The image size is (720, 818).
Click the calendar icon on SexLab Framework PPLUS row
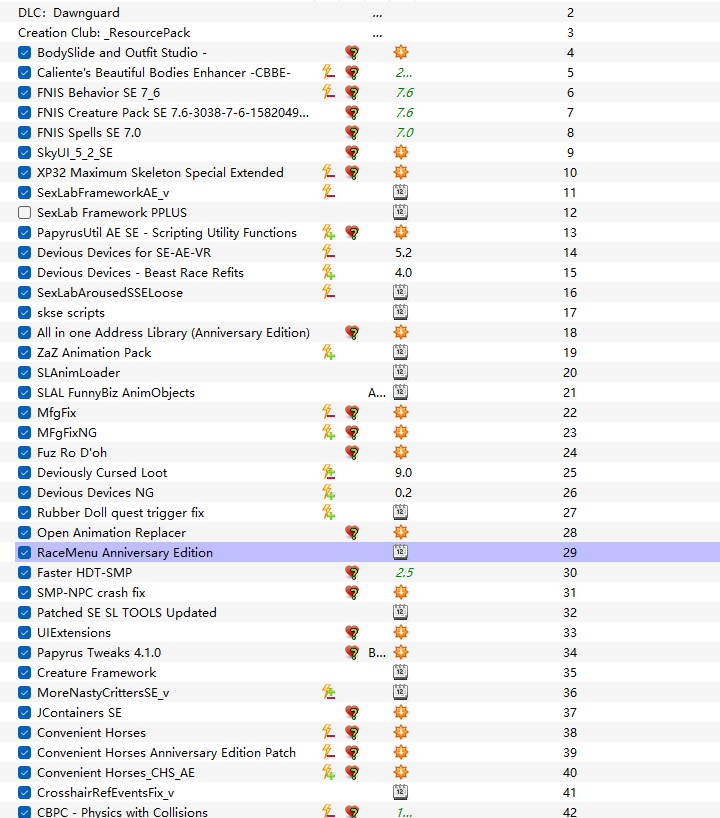(x=400, y=212)
